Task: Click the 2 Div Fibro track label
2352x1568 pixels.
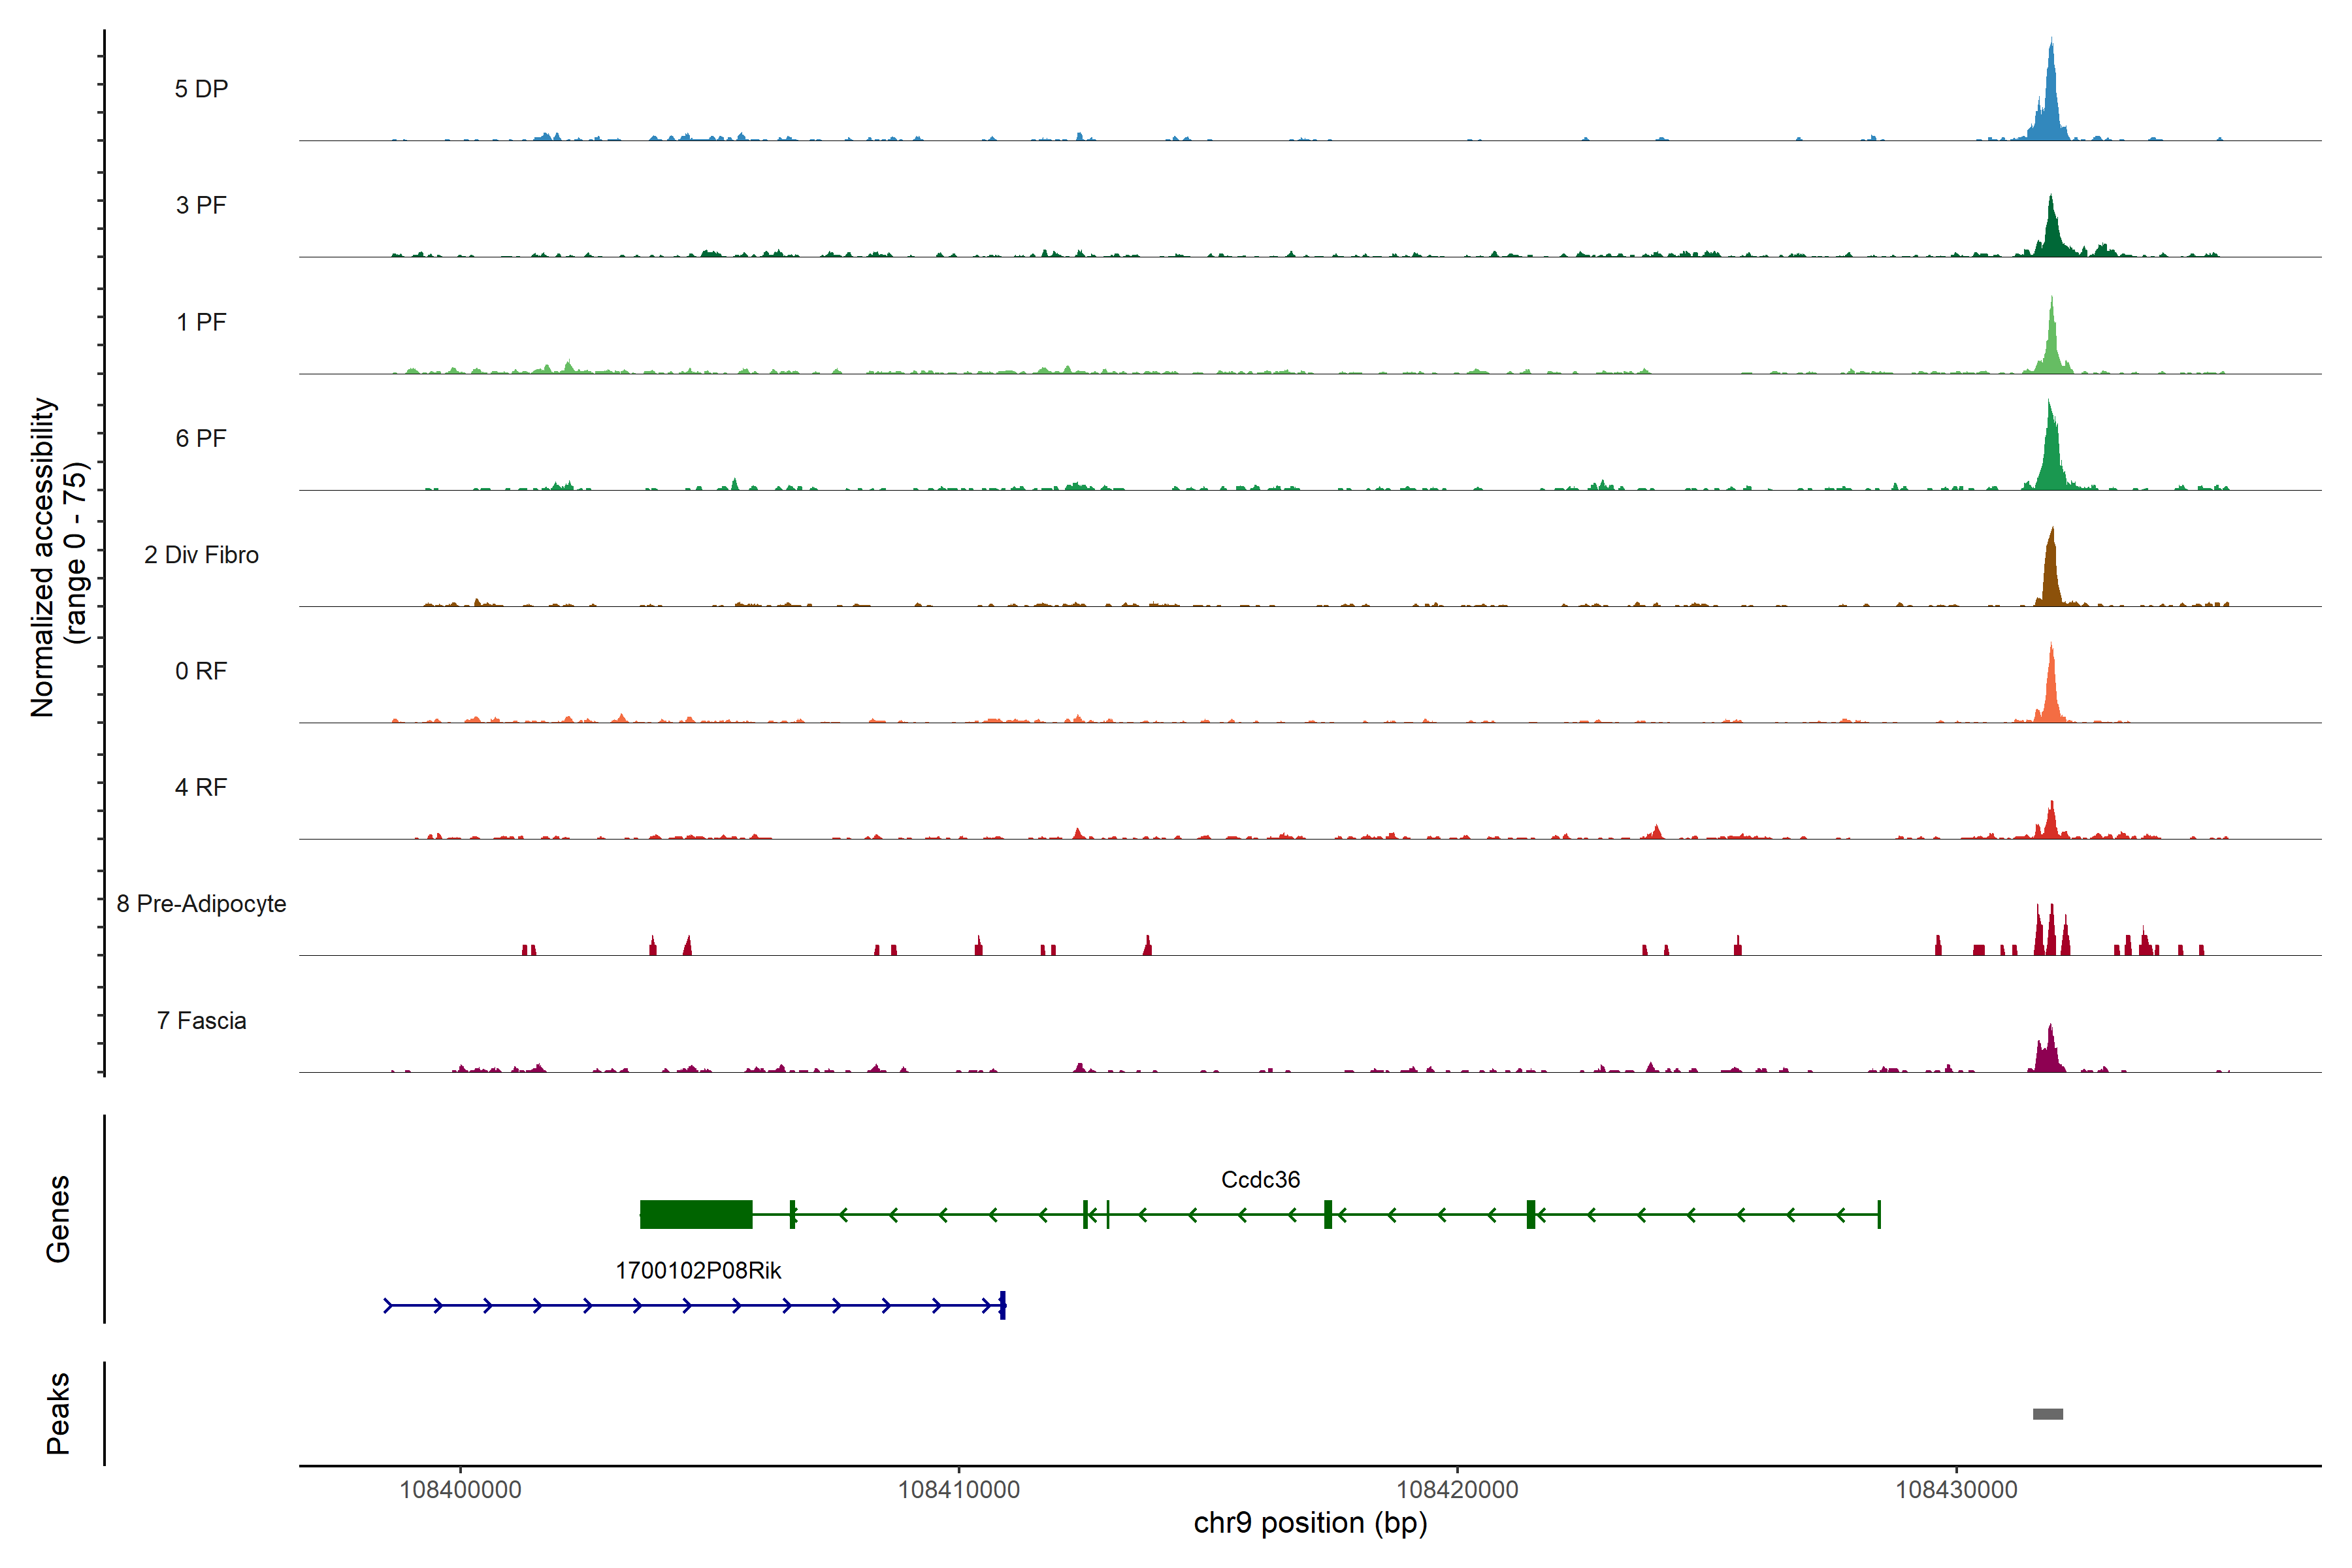Action: pos(201,555)
